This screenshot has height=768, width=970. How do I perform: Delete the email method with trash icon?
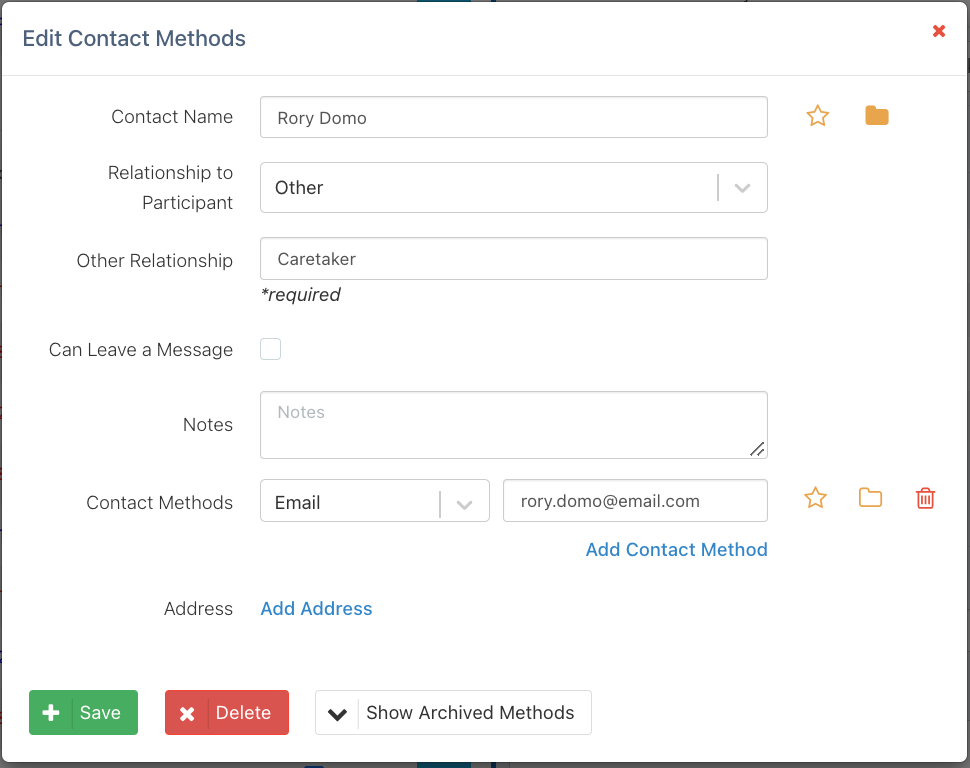pos(925,498)
